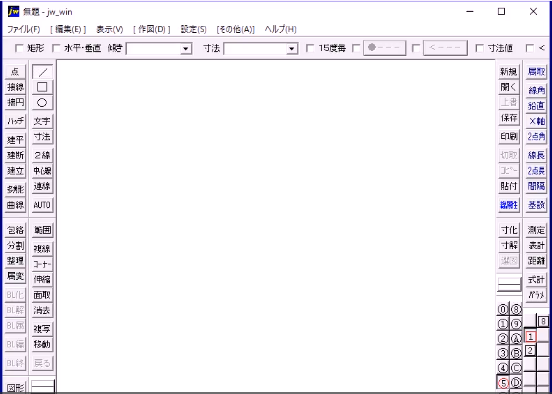Select the 消去 erase tool

click(x=42, y=311)
